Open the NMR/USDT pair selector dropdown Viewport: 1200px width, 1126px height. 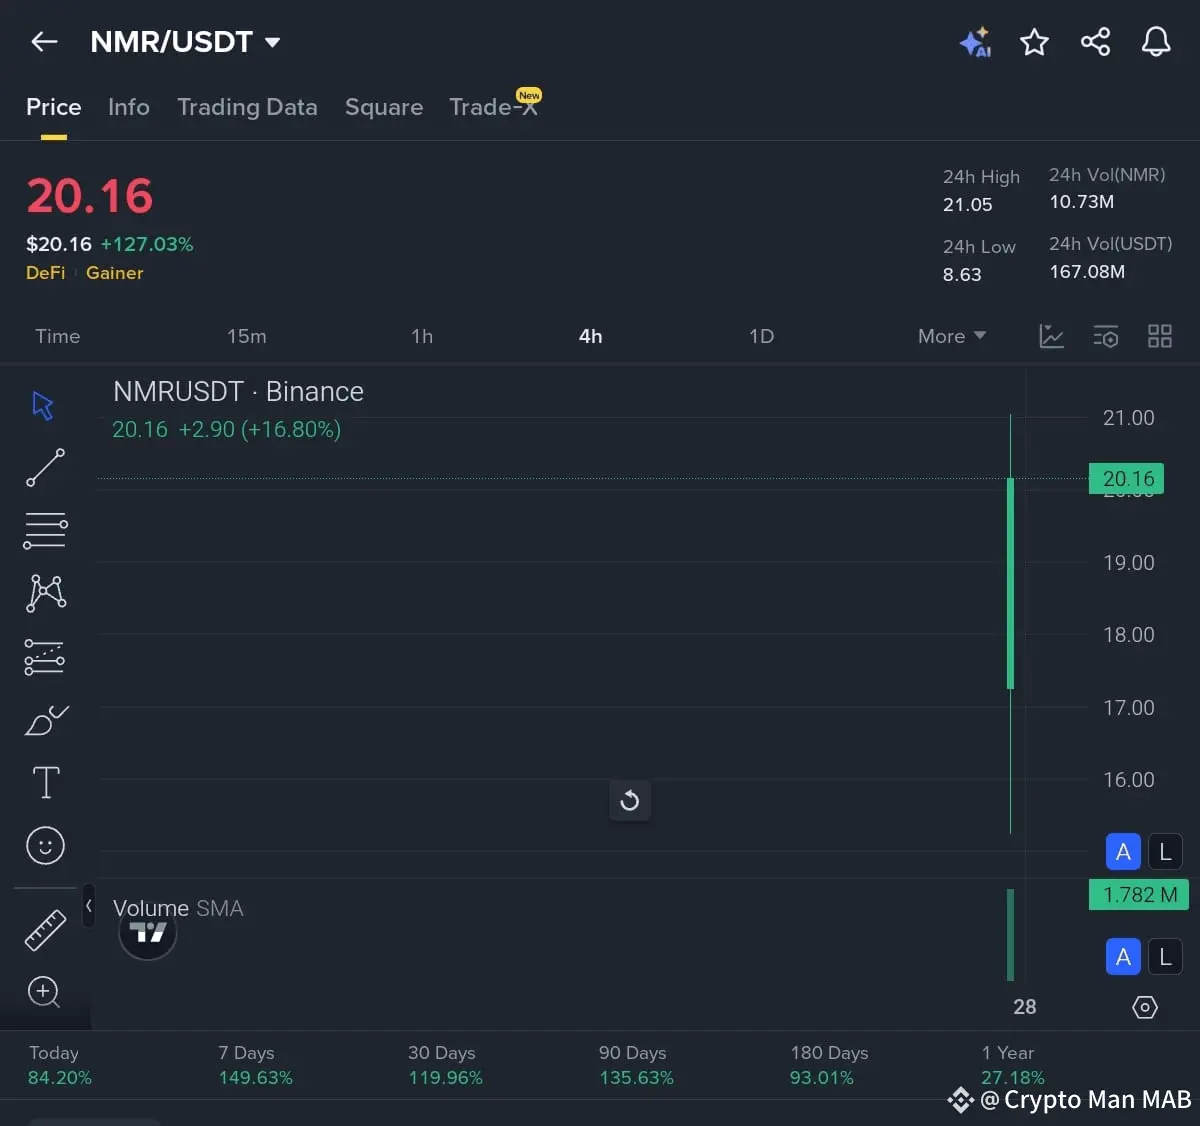[x=185, y=42]
